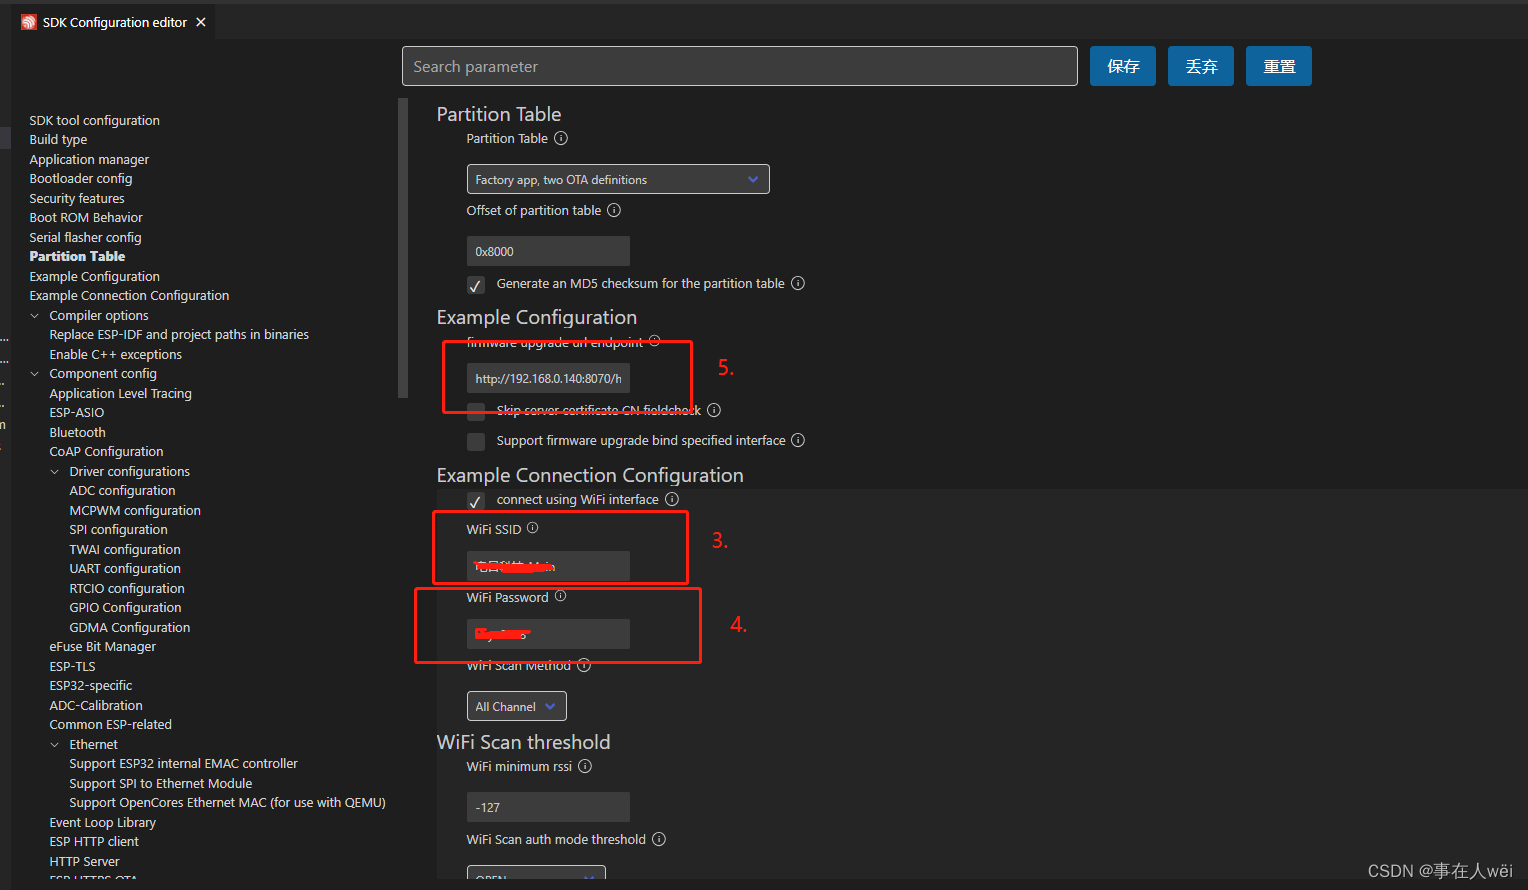
Task: Click the WiFi minimum rssi -127 field
Action: pos(548,807)
